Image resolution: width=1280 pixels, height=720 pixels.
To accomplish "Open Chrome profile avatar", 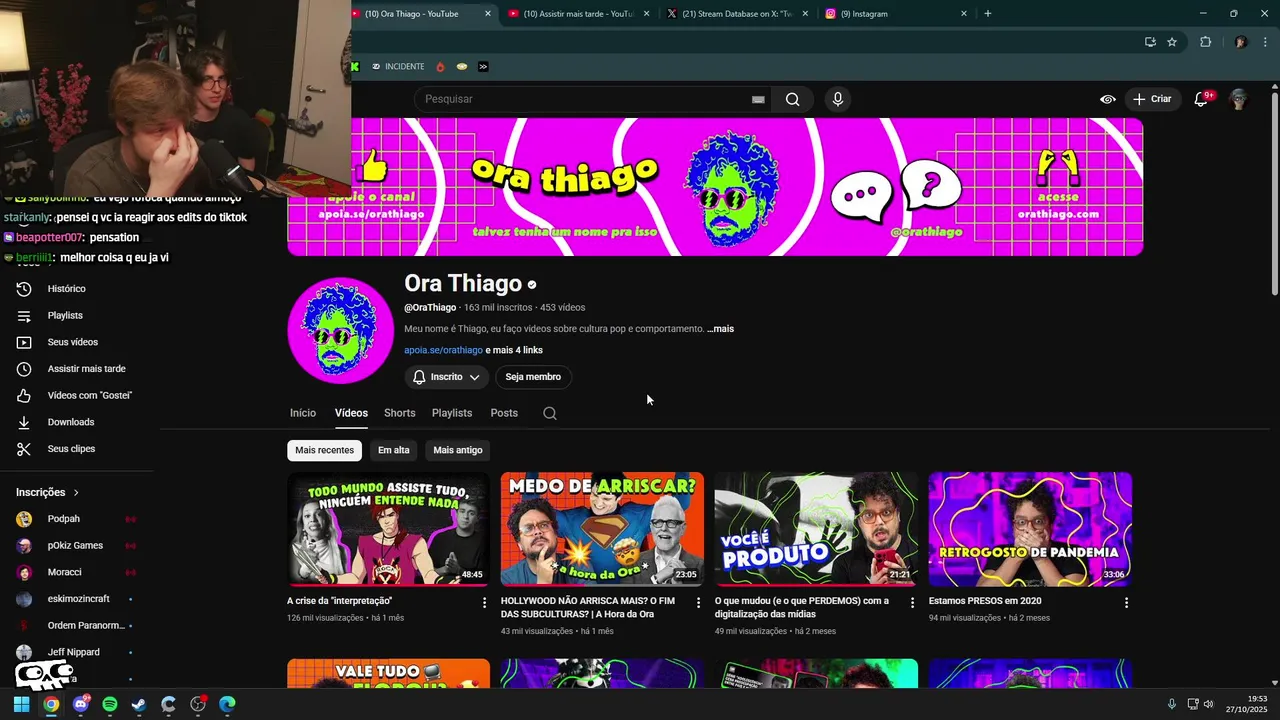I will 1240,42.
